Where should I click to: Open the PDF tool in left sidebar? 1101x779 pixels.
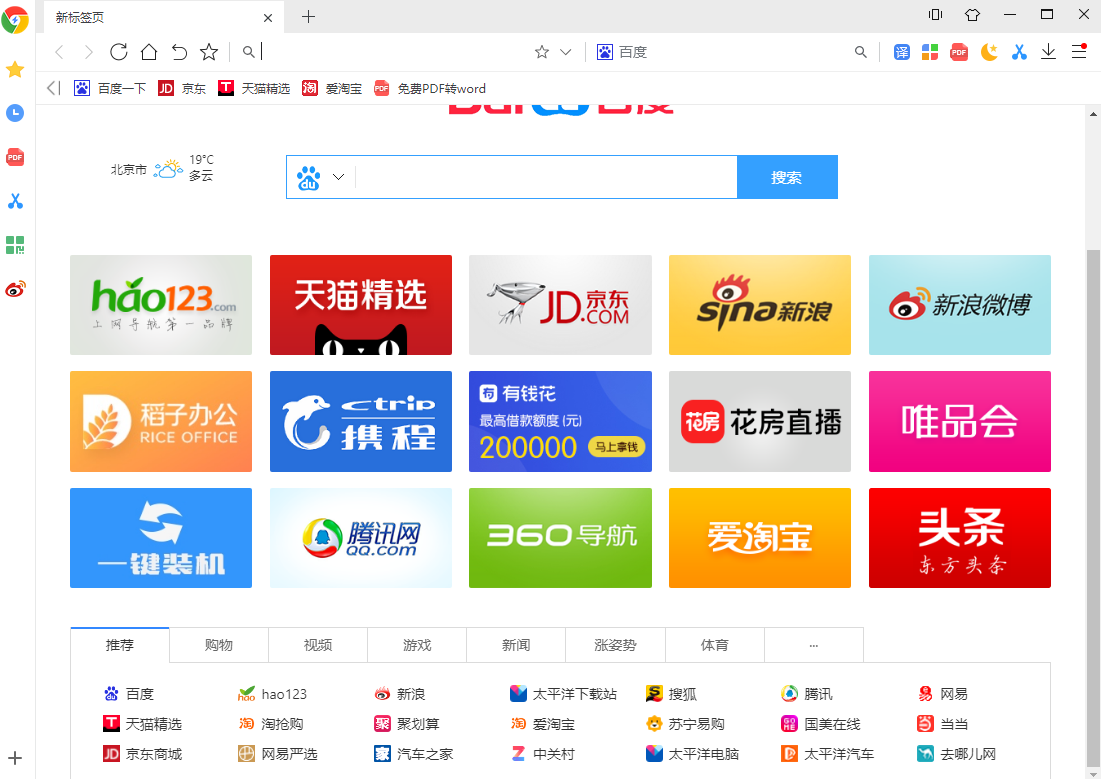(x=15, y=157)
